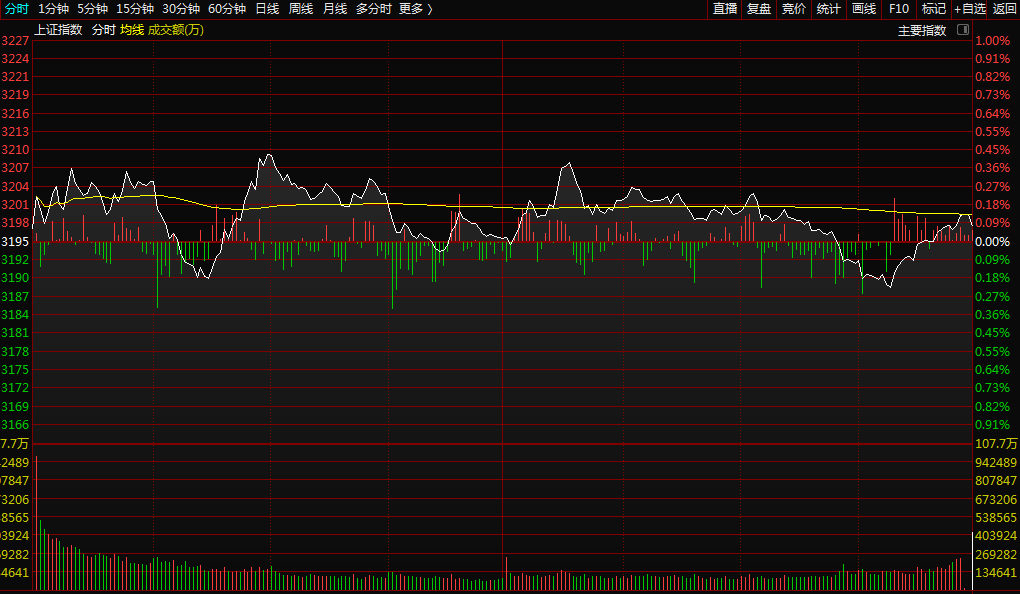Open the 主要指数 index selector
Viewport: 1020px width, 594px height.
(x=921, y=30)
